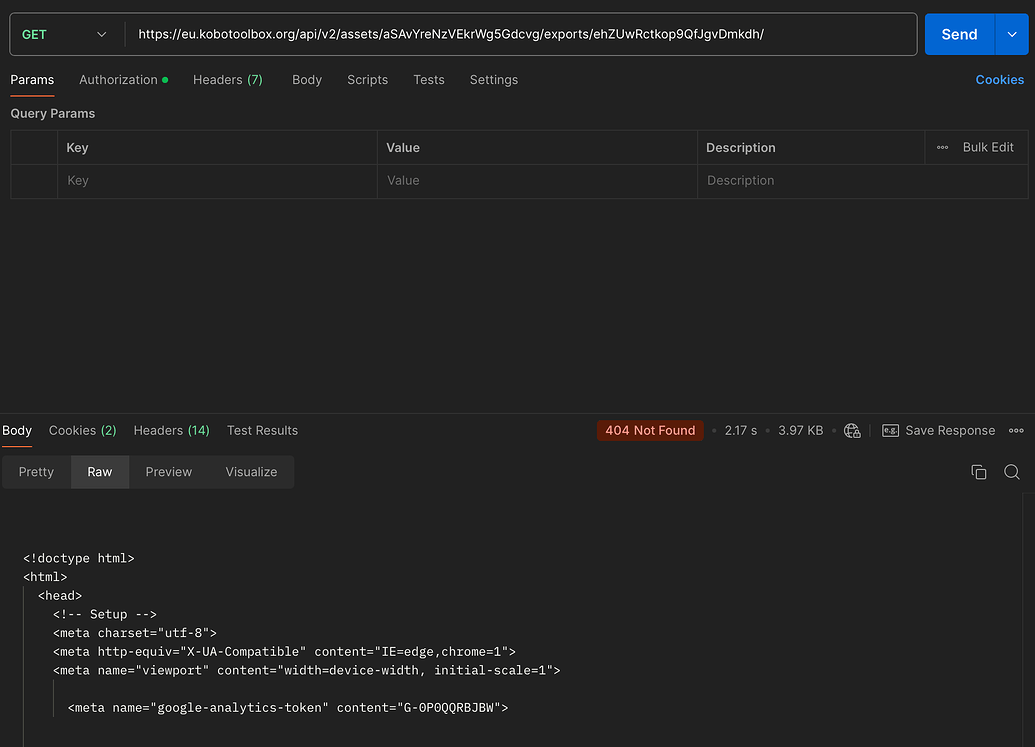Enable the Preview response view
This screenshot has height=747, width=1035.
[x=168, y=471]
